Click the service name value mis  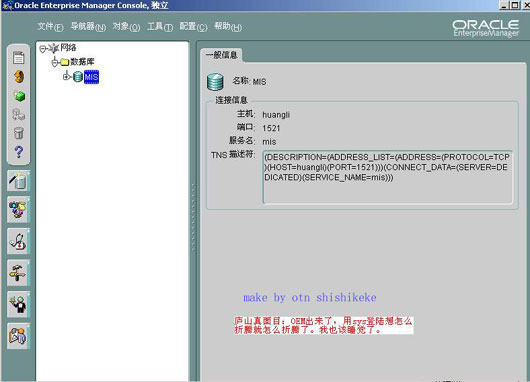(269, 142)
